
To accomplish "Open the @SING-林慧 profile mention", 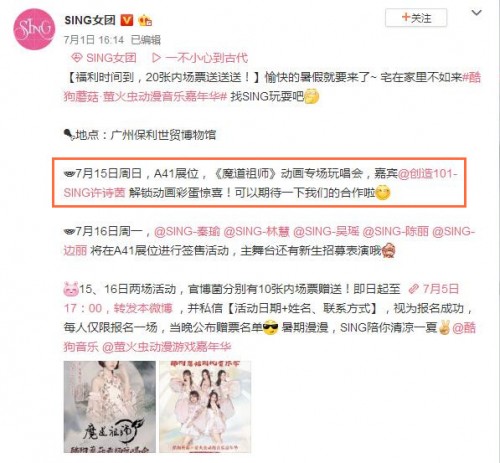I will pyautogui.click(x=257, y=231).
